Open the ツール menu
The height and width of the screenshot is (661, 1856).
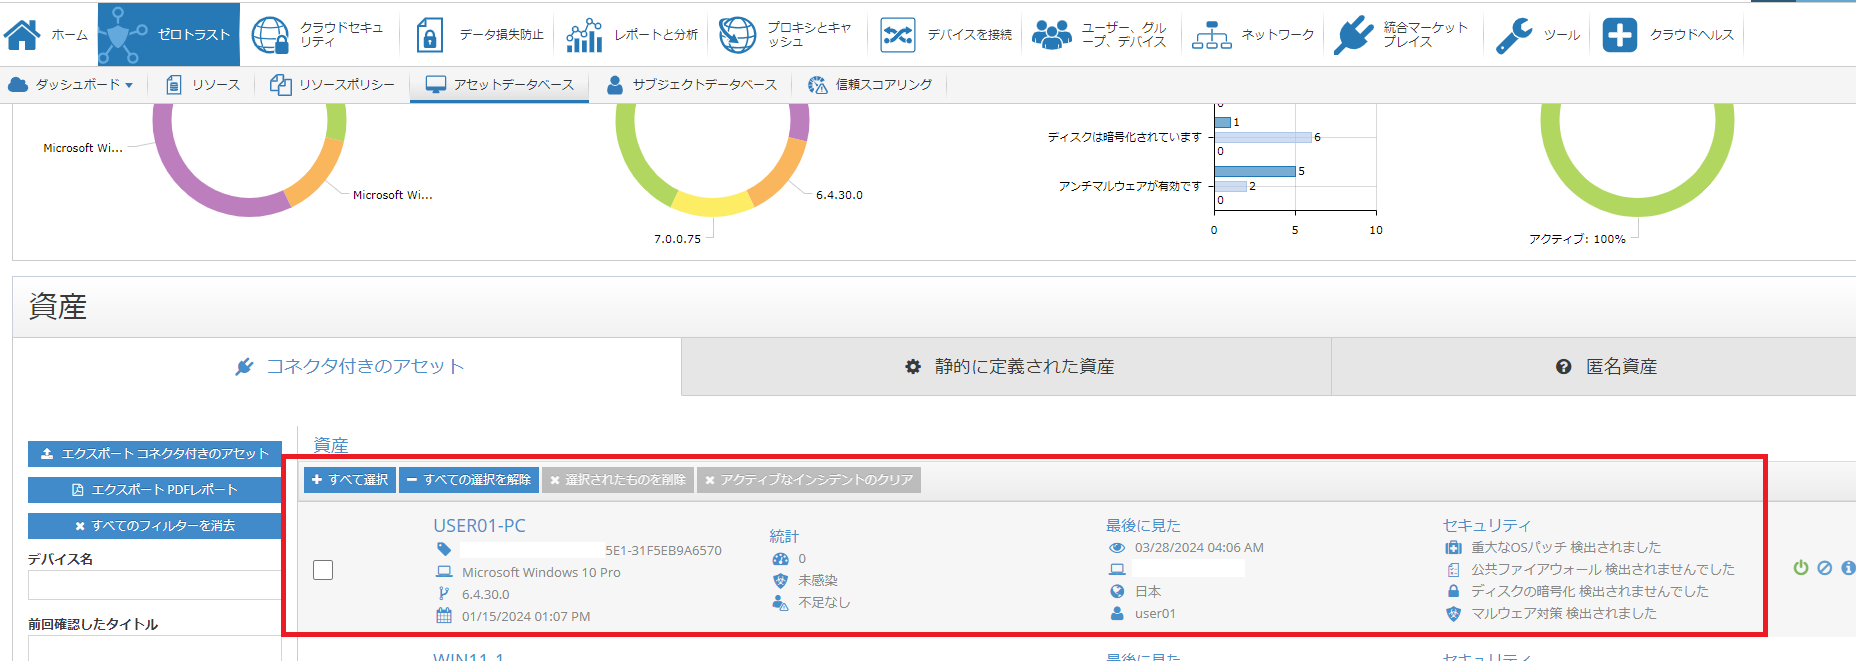click(x=1538, y=34)
